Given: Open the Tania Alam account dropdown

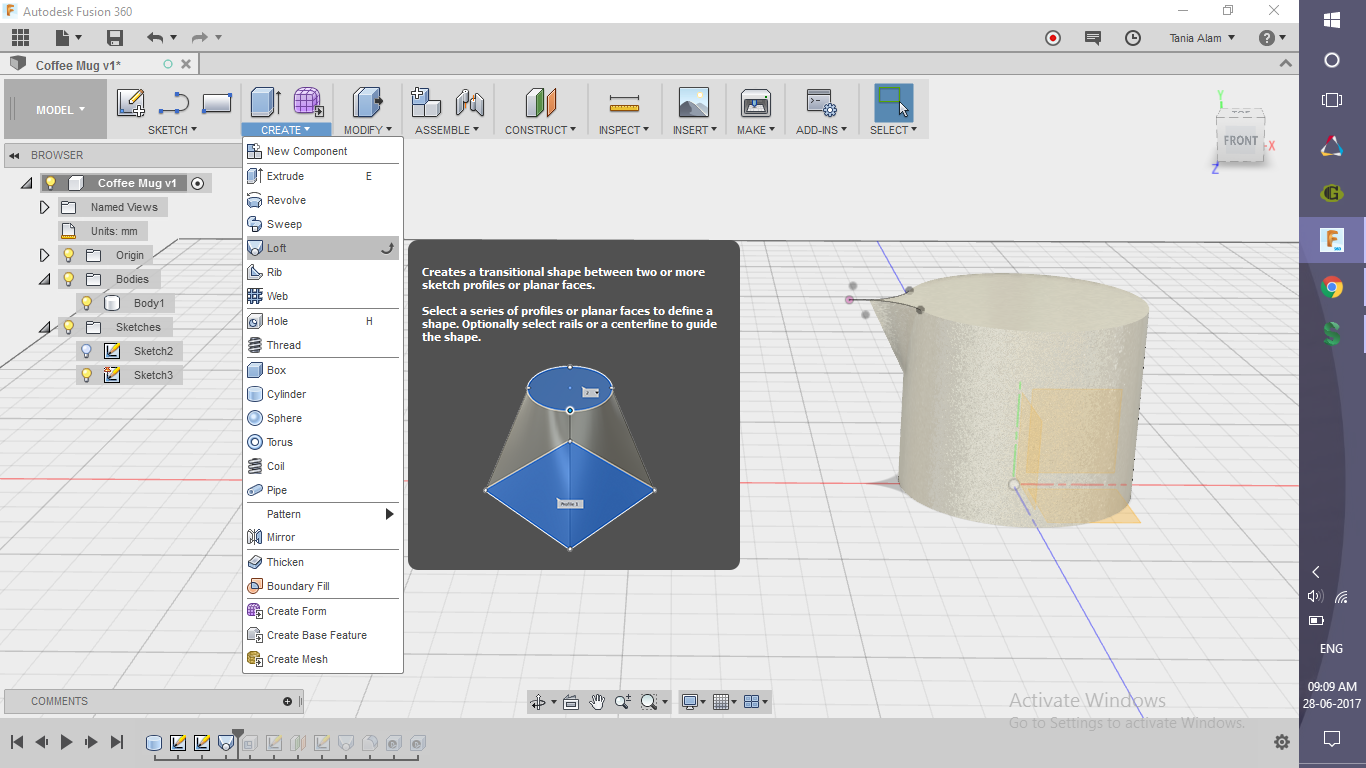Looking at the screenshot, I should 1202,38.
